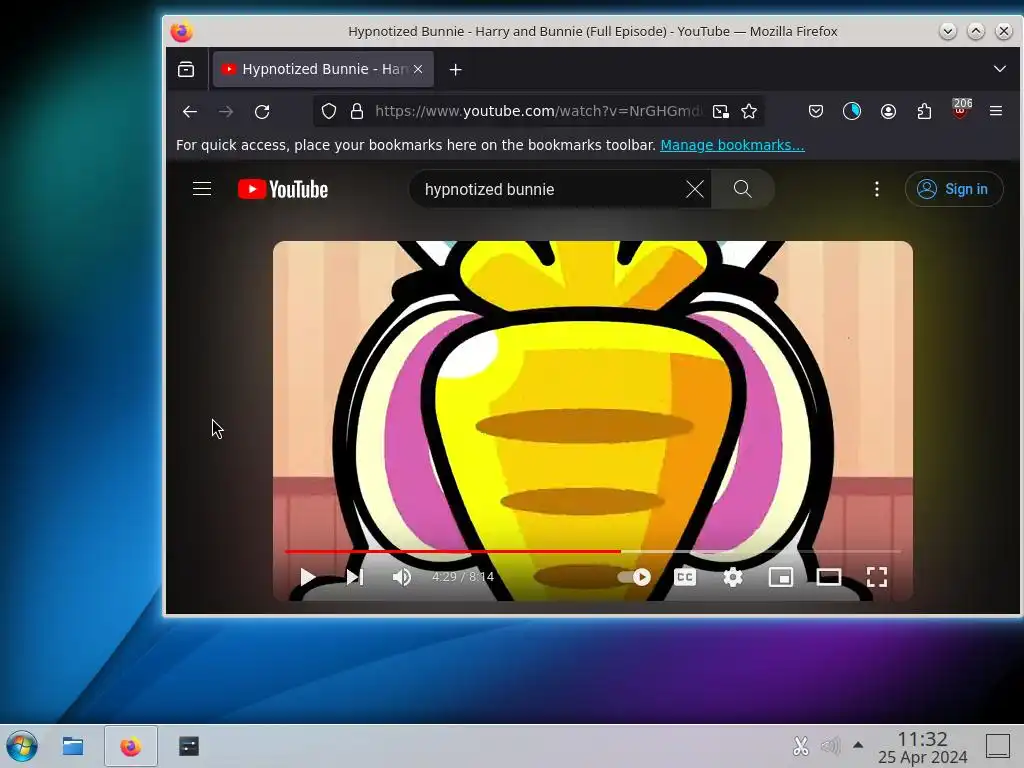Open uBlock Origin icon showing 206
This screenshot has width=1024, height=768.
pyautogui.click(x=960, y=109)
